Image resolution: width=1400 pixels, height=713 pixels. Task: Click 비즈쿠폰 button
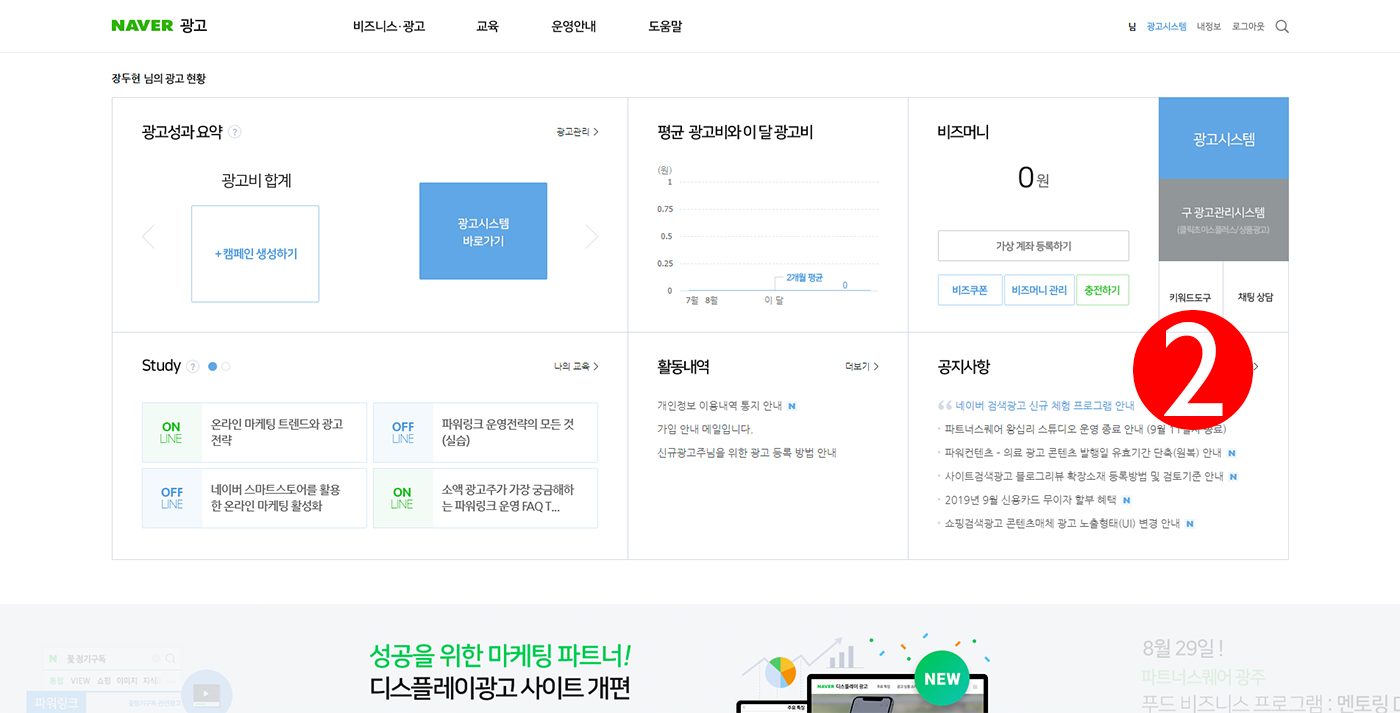970,290
